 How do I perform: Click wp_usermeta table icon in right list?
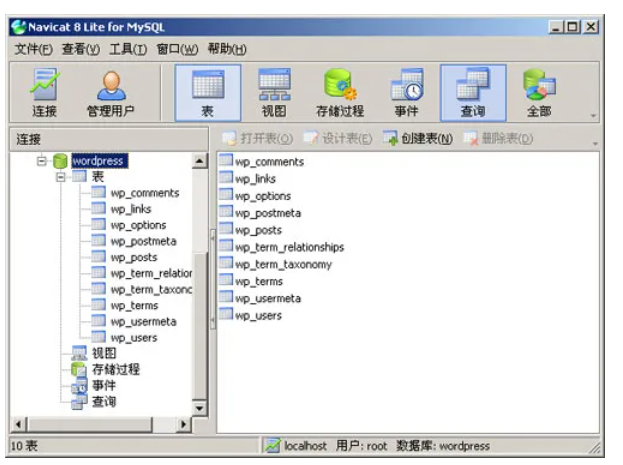[226, 297]
